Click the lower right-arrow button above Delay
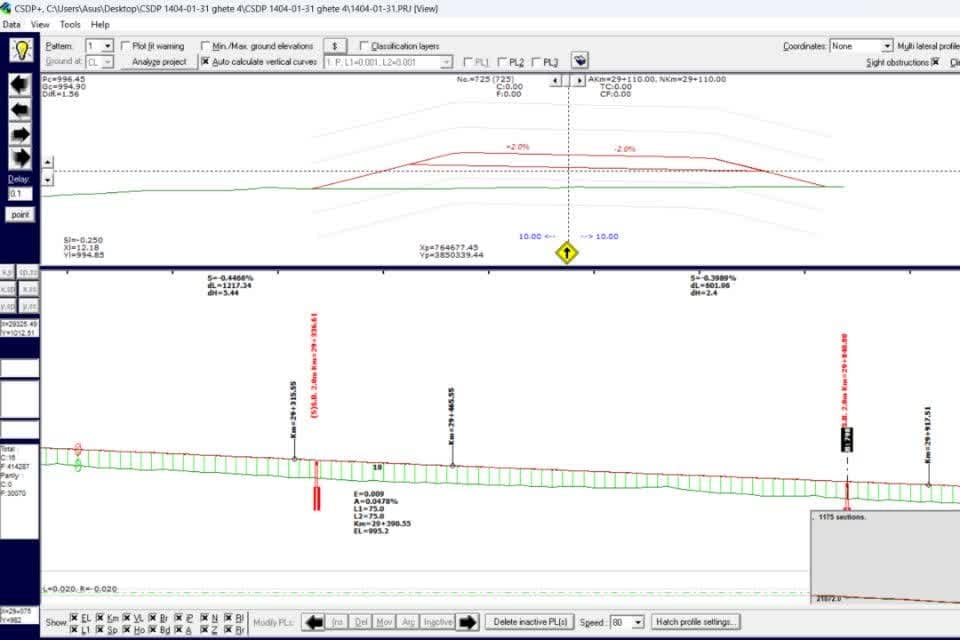This screenshot has height=640, width=960. [x=20, y=158]
